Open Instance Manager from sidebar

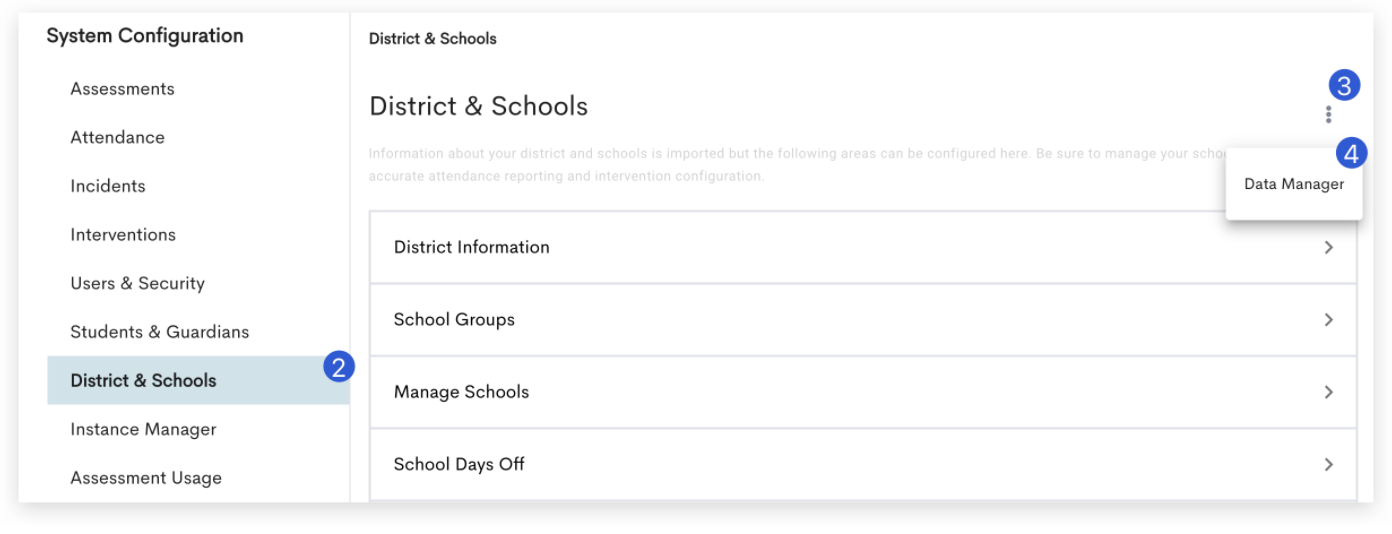point(143,429)
